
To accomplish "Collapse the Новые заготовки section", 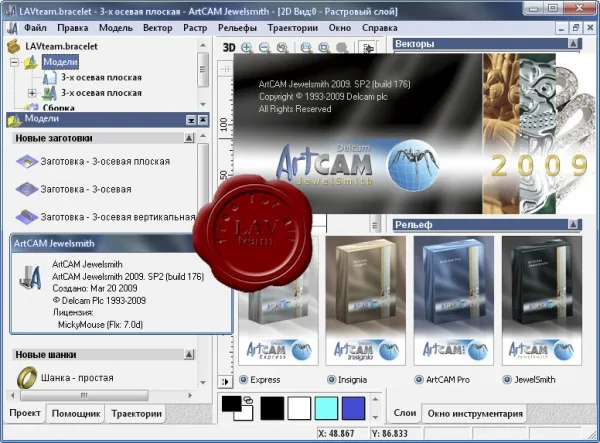I will (189, 138).
